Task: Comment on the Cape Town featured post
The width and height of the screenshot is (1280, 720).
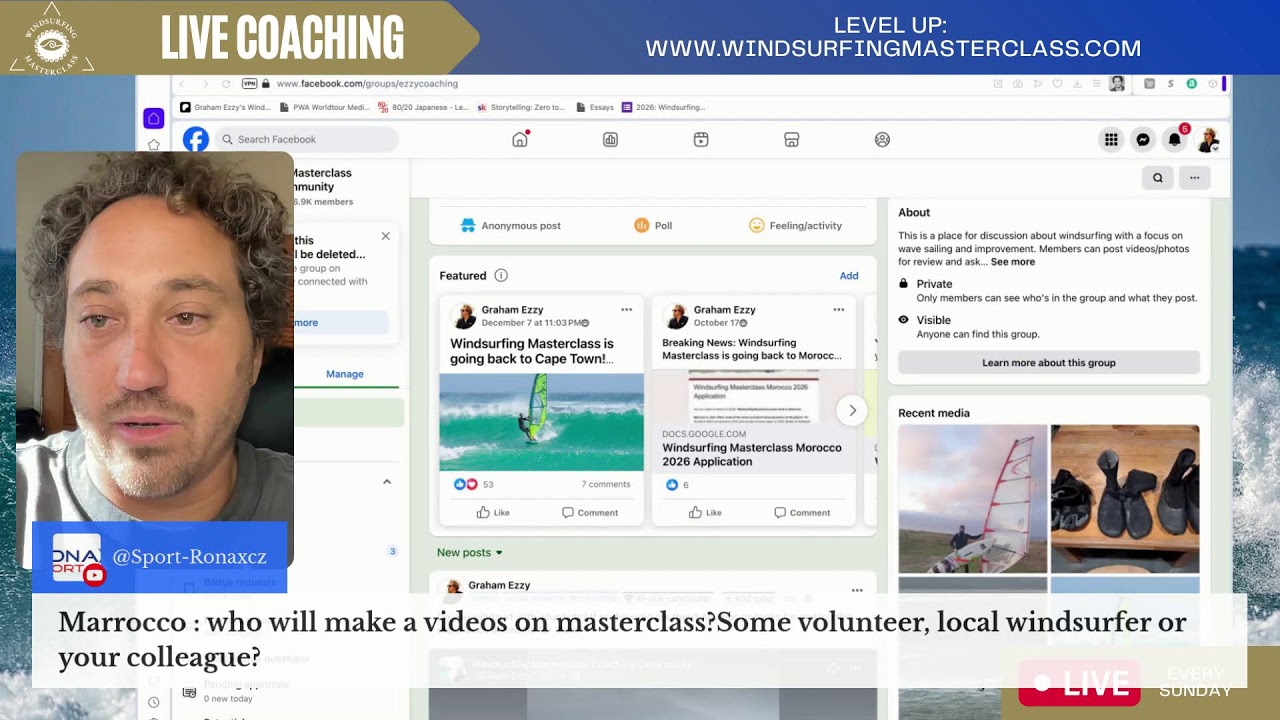Action: (x=590, y=513)
